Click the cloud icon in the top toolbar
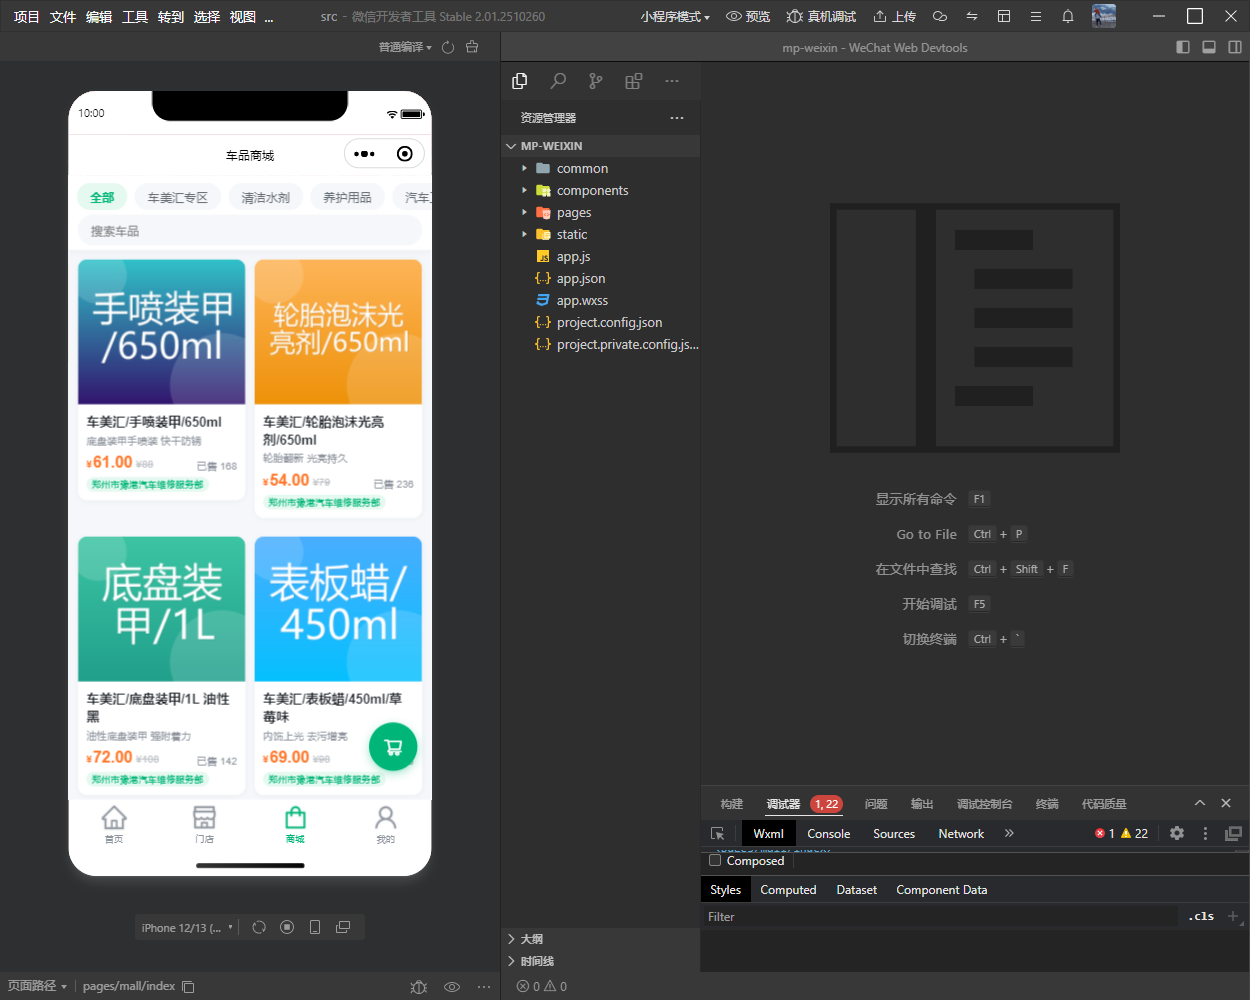The width and height of the screenshot is (1250, 1000). tap(940, 16)
